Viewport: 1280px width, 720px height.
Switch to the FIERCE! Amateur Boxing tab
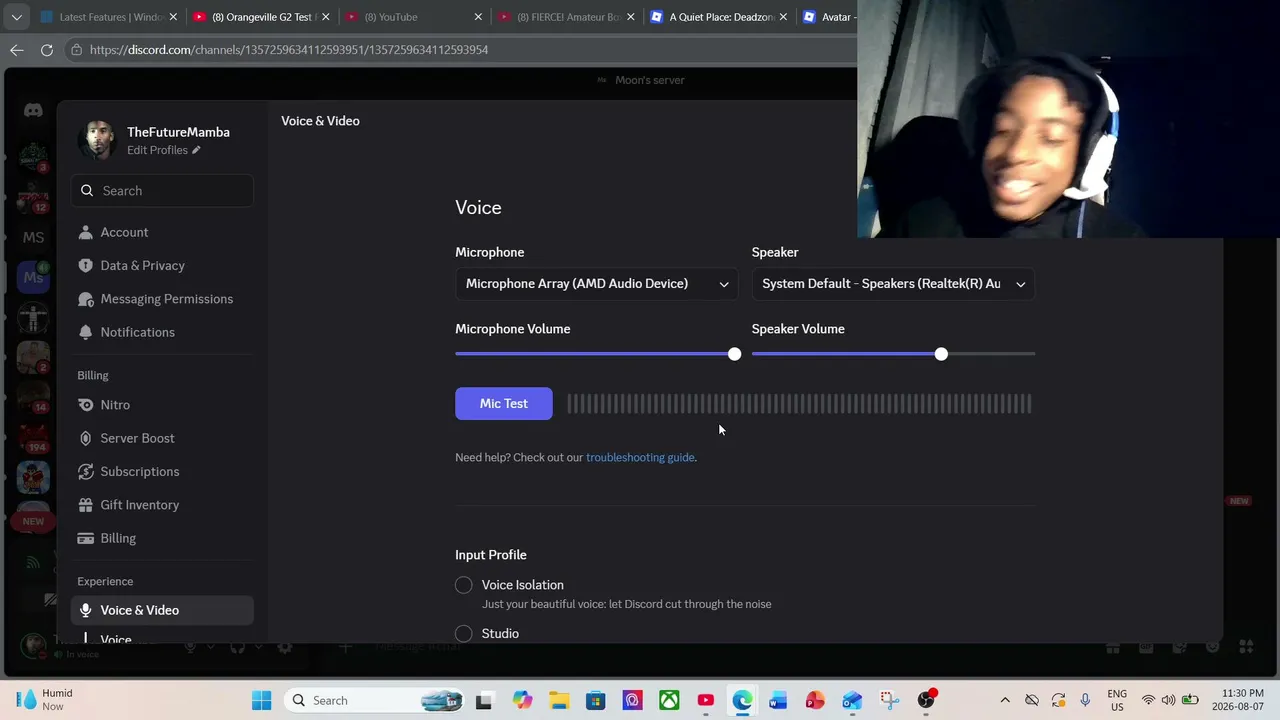click(x=565, y=17)
